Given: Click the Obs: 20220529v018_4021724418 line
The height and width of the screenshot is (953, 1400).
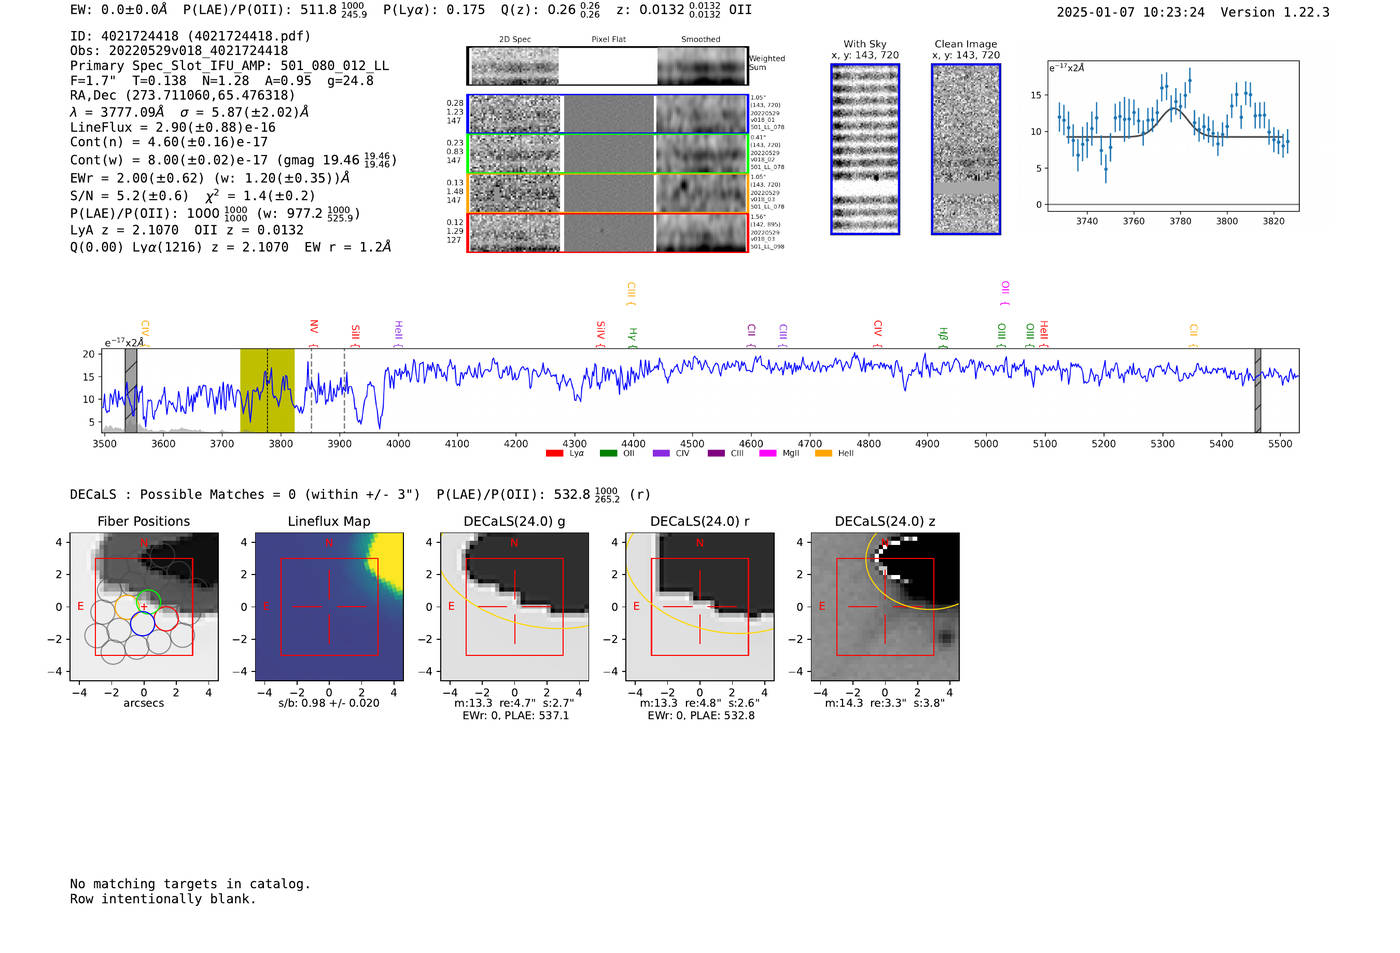Looking at the screenshot, I should pos(179,51).
